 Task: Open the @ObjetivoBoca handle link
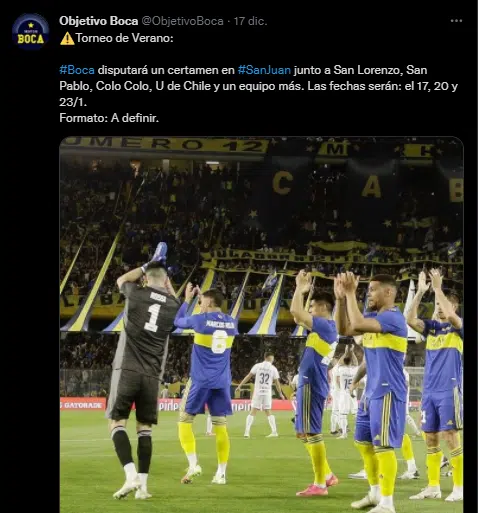click(x=182, y=21)
